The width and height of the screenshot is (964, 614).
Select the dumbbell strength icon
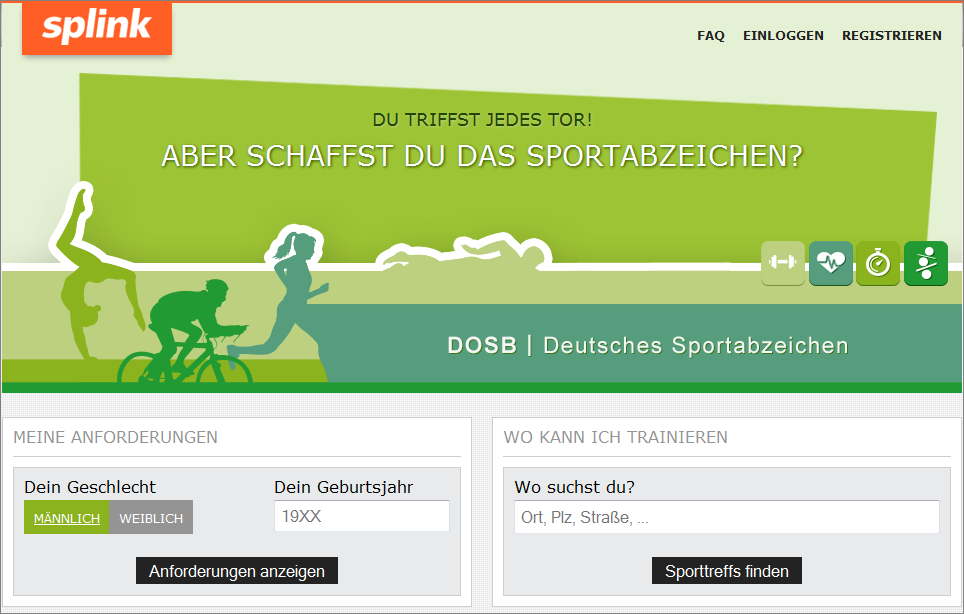tap(783, 263)
